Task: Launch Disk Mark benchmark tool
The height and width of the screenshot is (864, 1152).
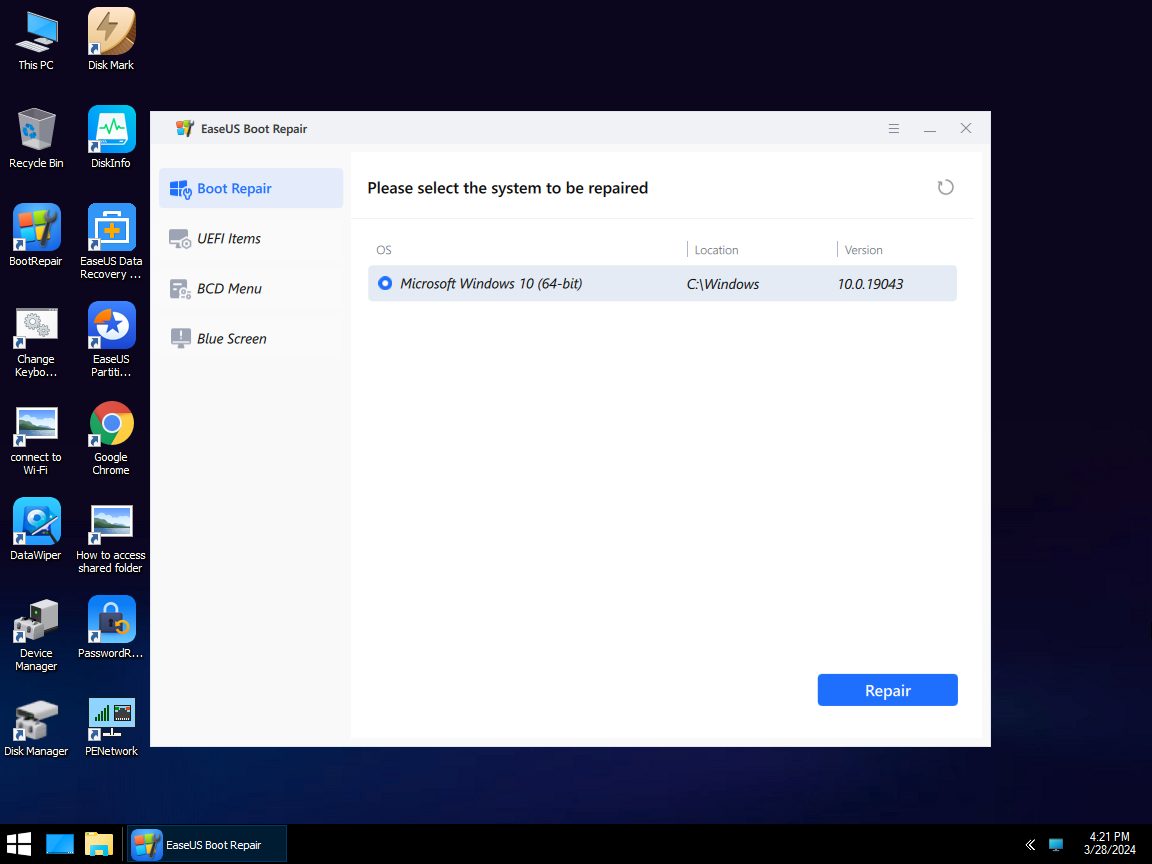Action: [x=110, y=30]
